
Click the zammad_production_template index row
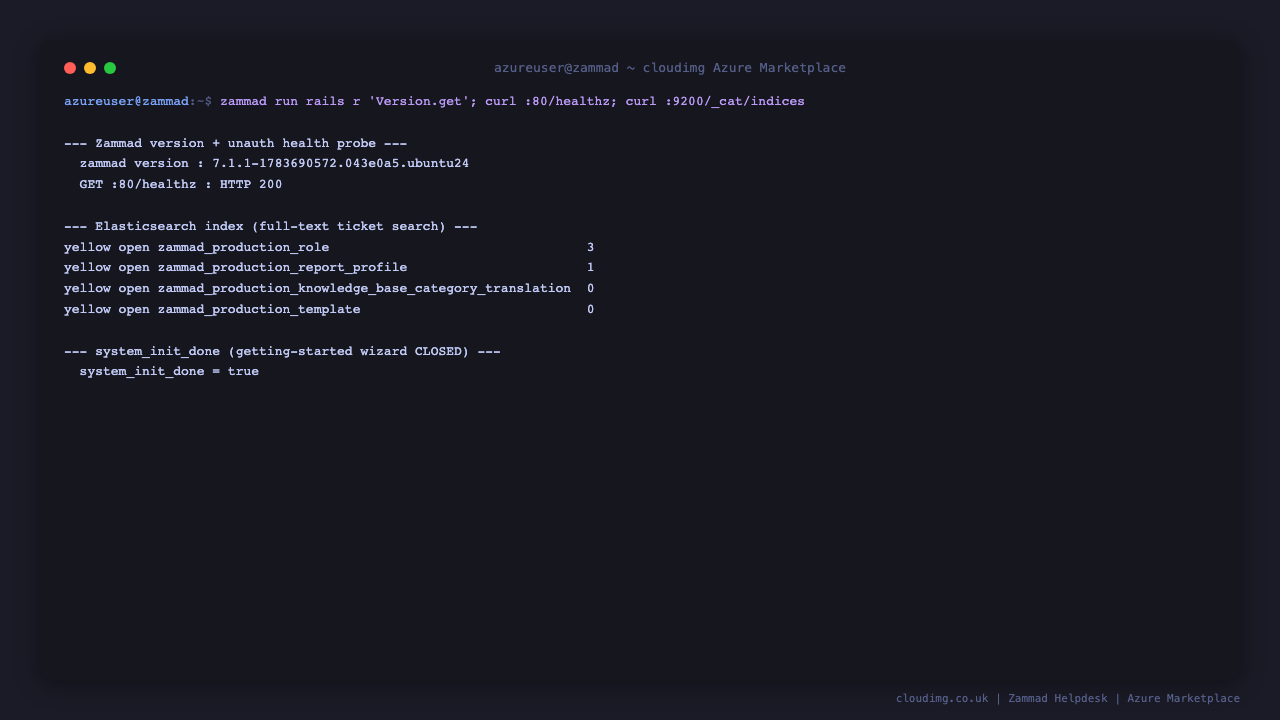click(x=329, y=309)
